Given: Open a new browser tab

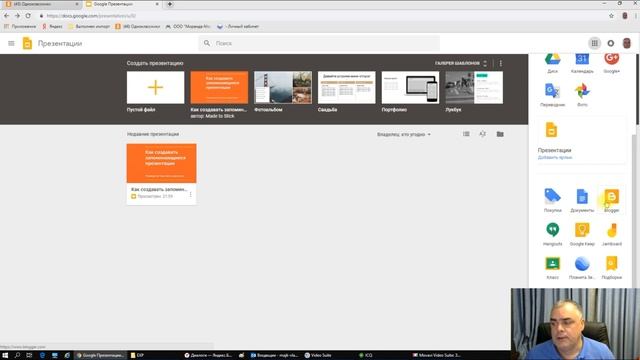Looking at the screenshot, I should tap(169, 4).
